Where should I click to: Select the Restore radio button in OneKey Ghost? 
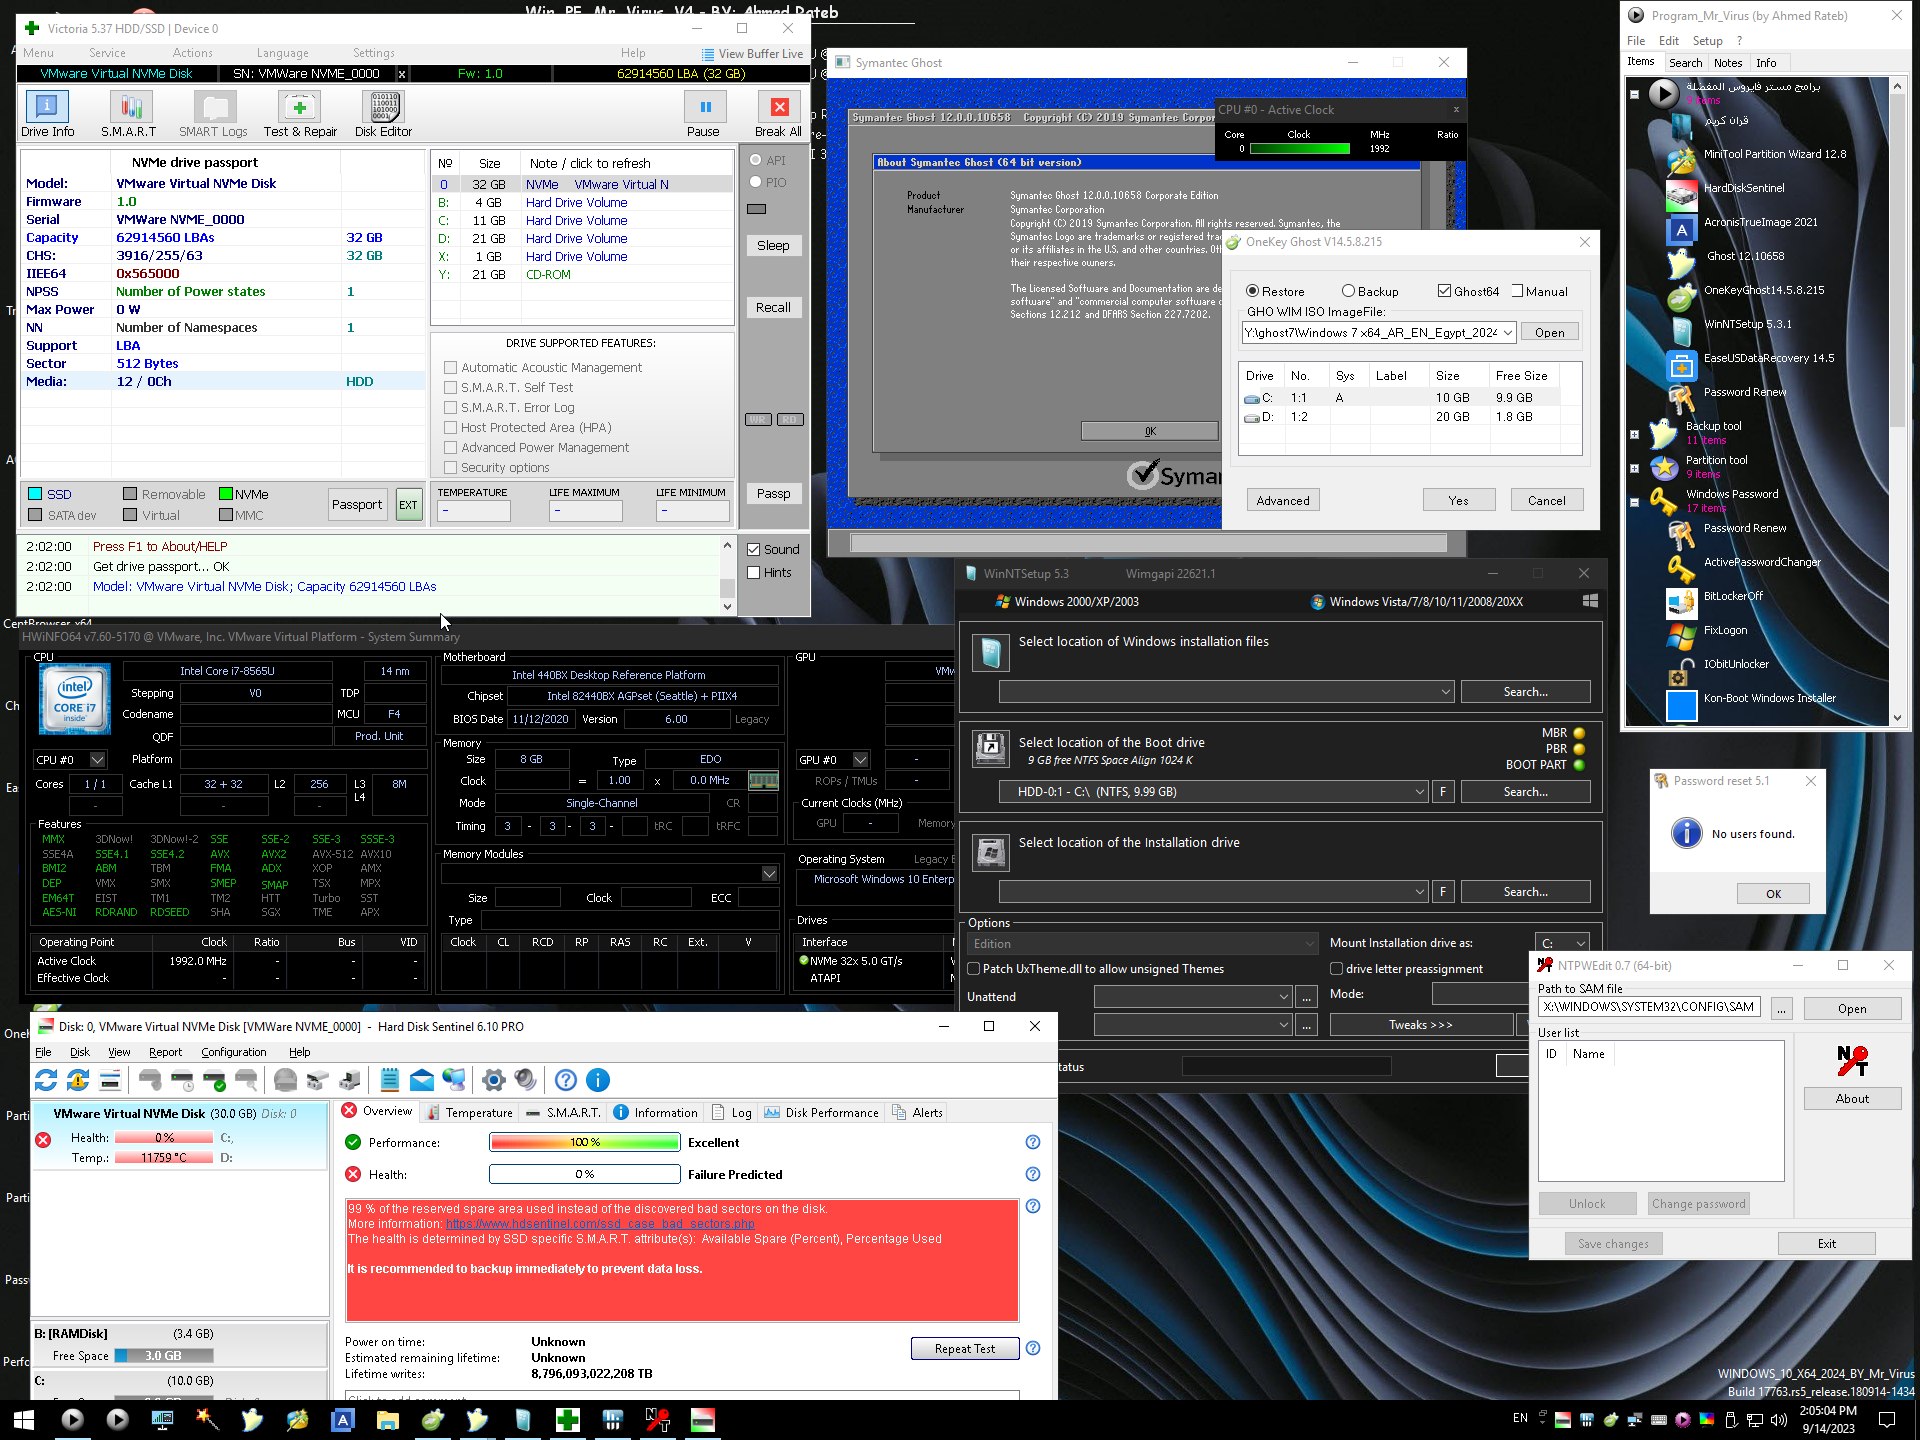(x=1252, y=291)
